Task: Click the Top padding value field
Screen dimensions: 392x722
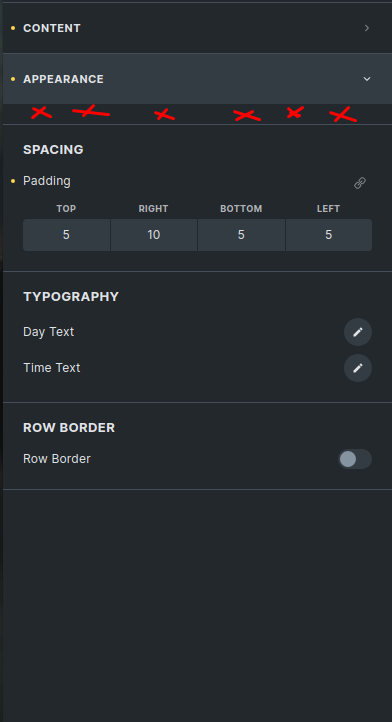Action: pyautogui.click(x=66, y=235)
